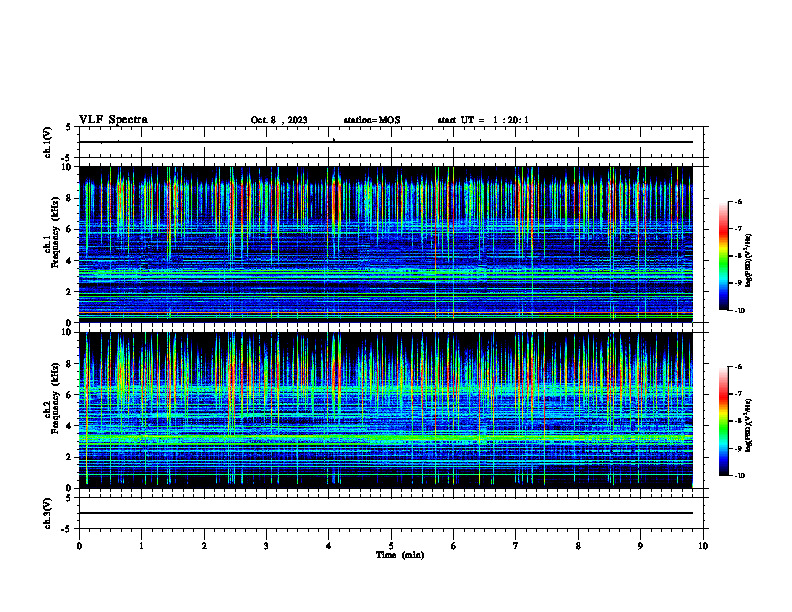Viewport: 792px width, 612px height.
Task: Click time-axis tick label "0"
Action: pyautogui.click(x=79, y=546)
